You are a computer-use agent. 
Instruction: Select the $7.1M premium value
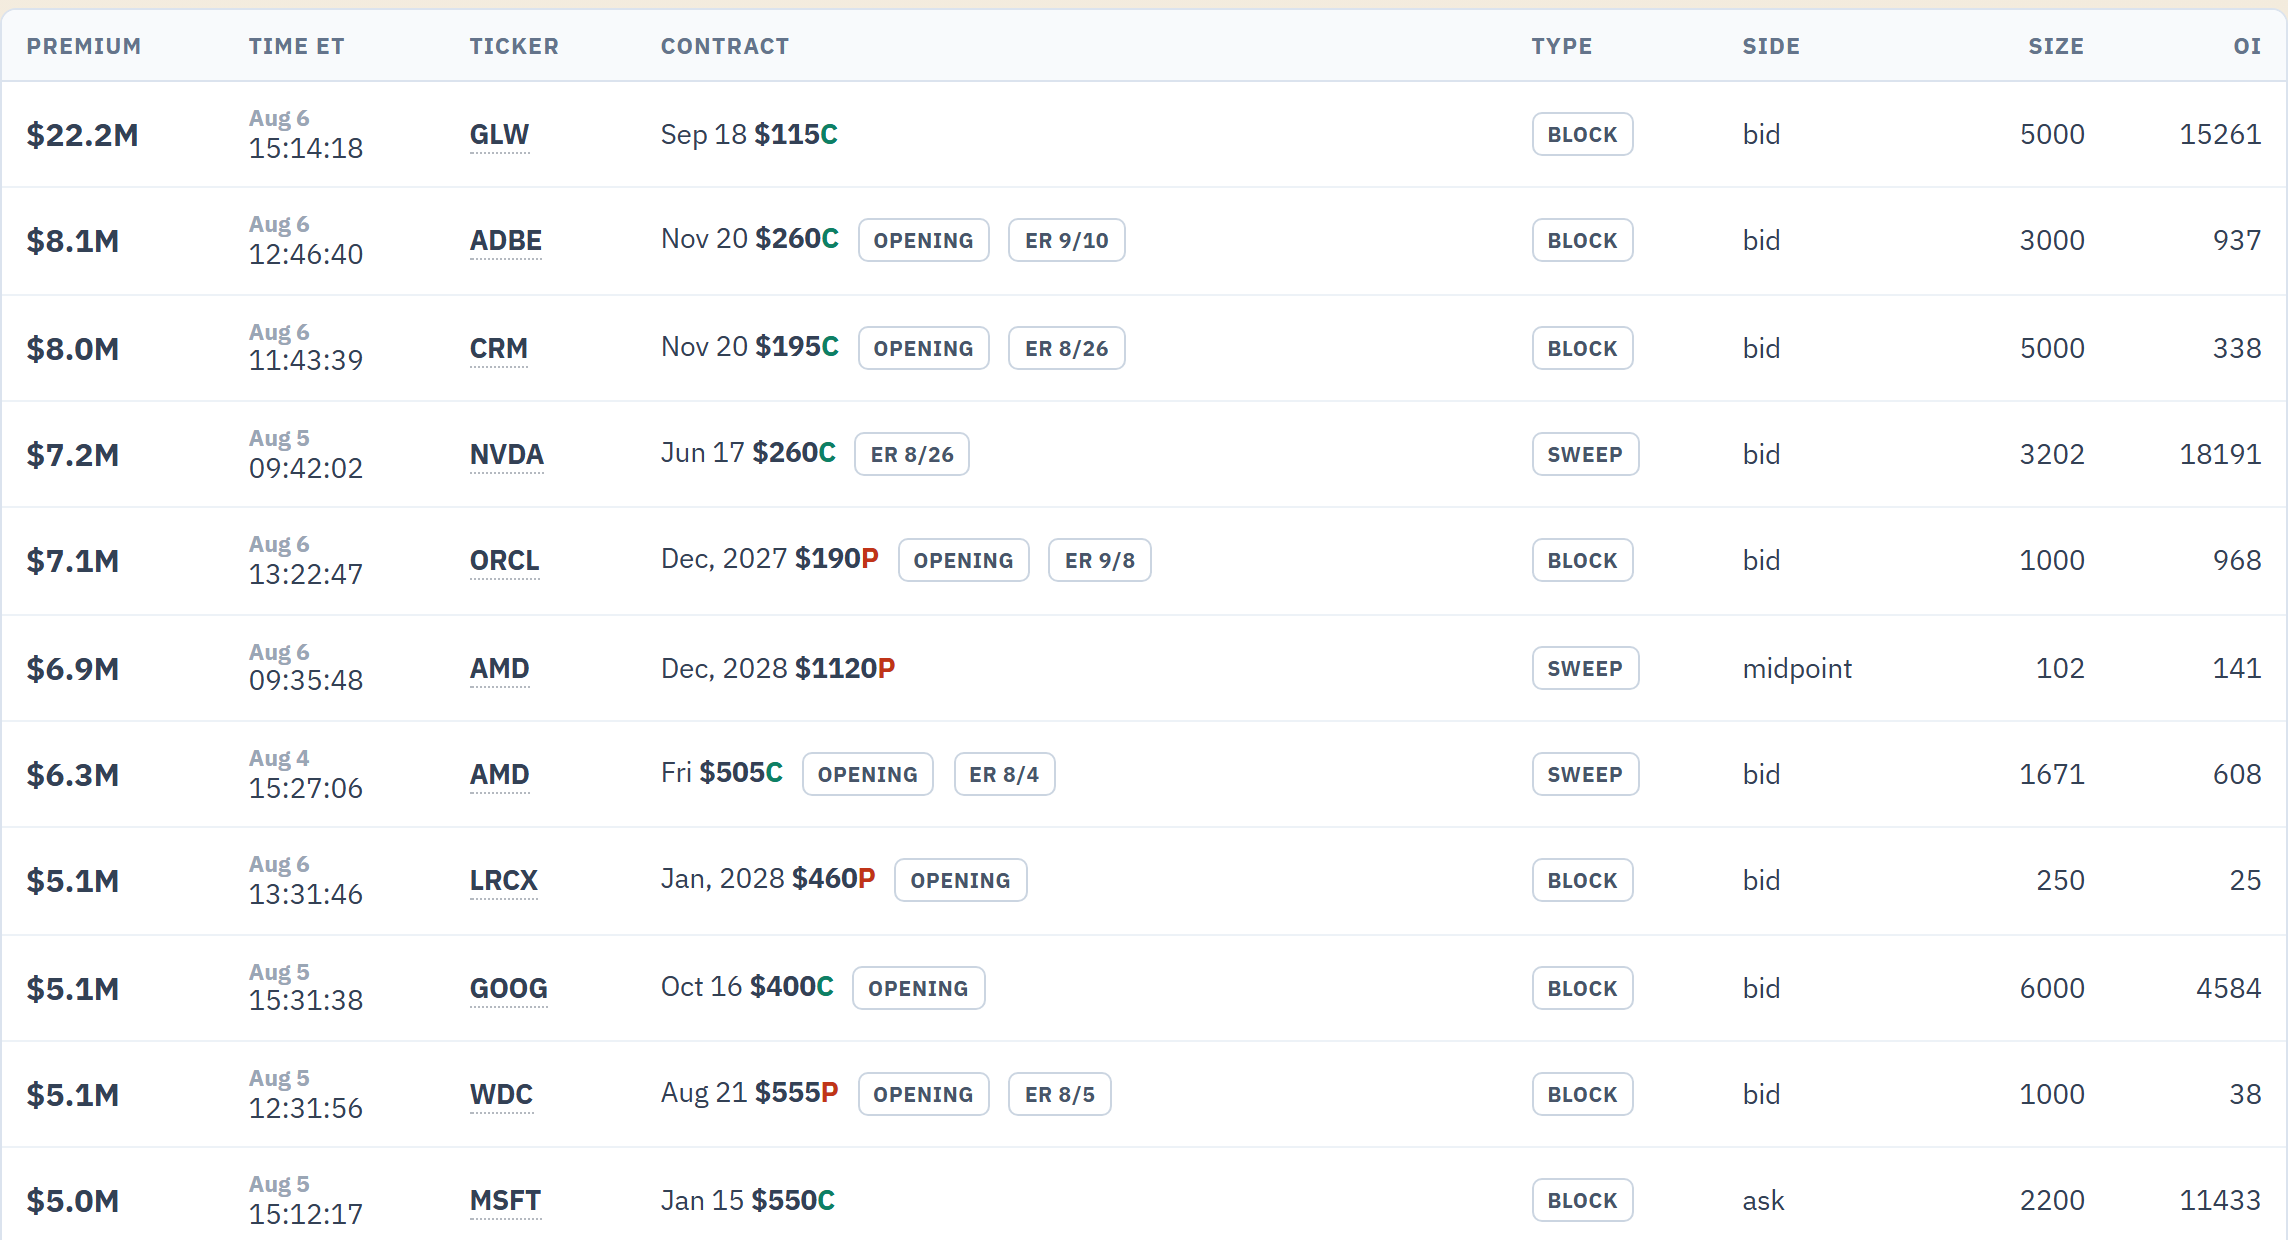[73, 561]
